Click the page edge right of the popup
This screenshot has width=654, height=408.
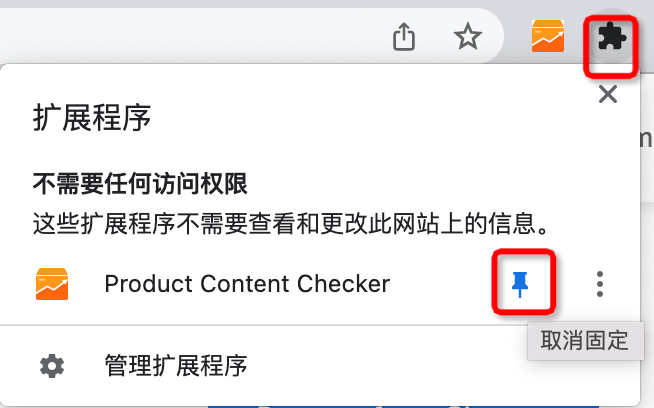pyautogui.click(x=647, y=209)
